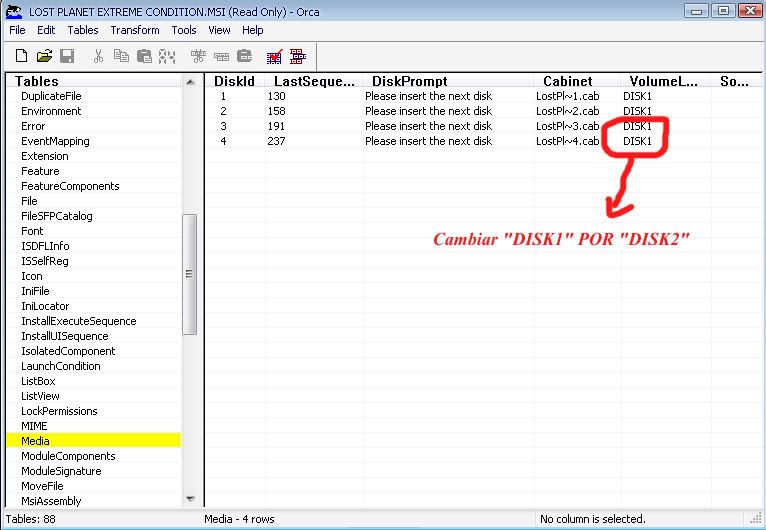Click the Paste clipboard toolbar icon

[144, 56]
